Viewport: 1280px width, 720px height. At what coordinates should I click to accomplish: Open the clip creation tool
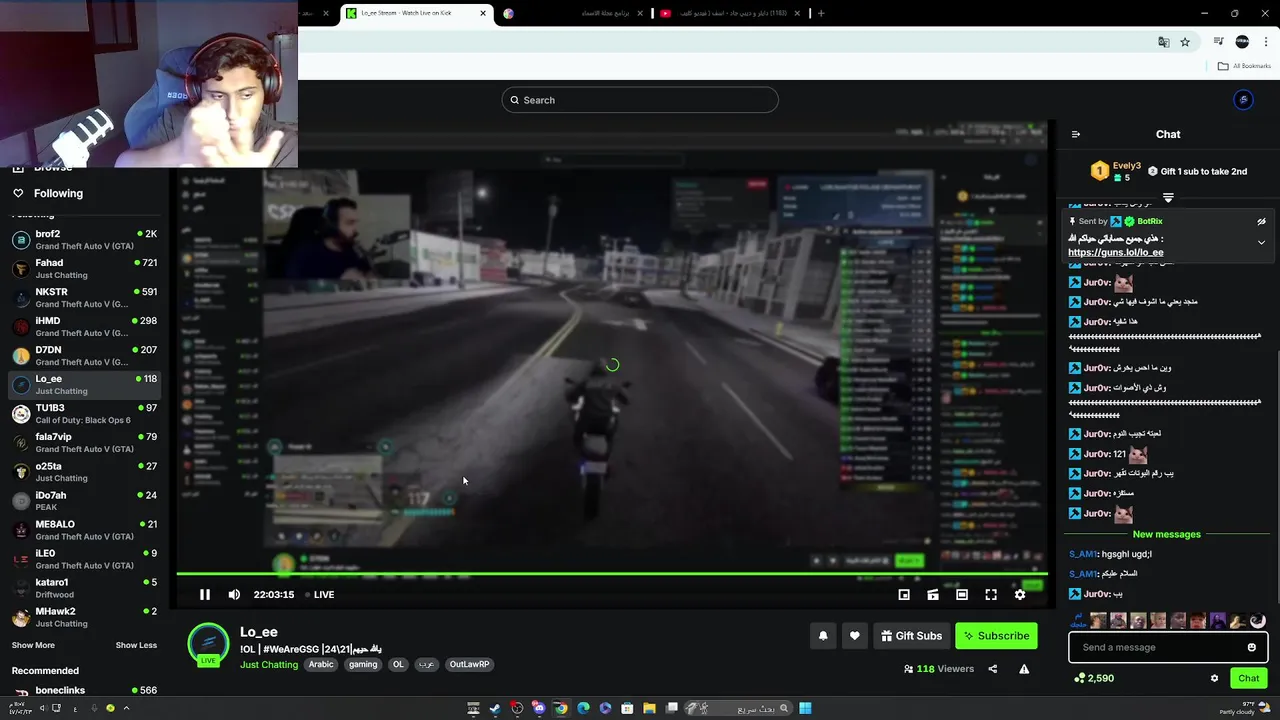click(933, 594)
